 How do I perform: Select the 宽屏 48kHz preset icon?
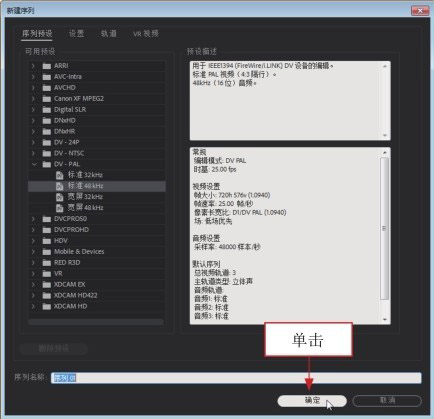[x=59, y=208]
